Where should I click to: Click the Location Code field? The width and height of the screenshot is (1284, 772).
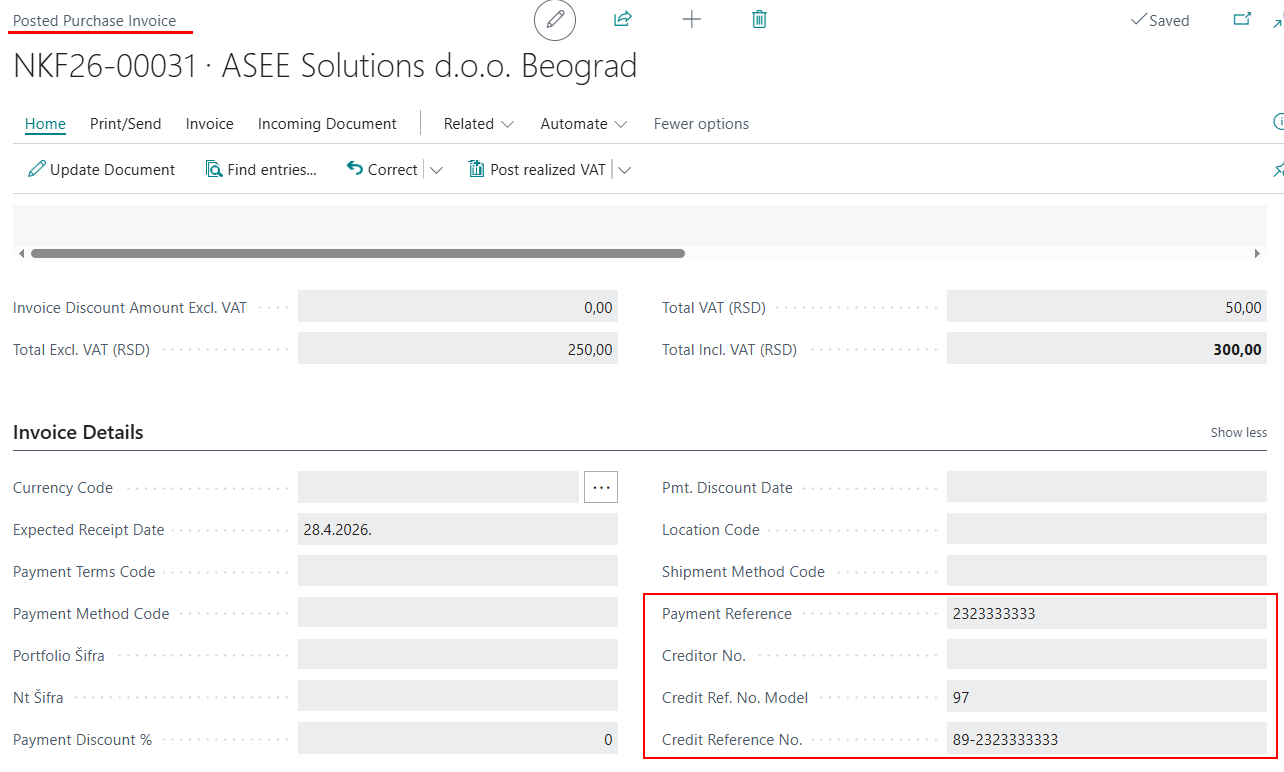1107,530
